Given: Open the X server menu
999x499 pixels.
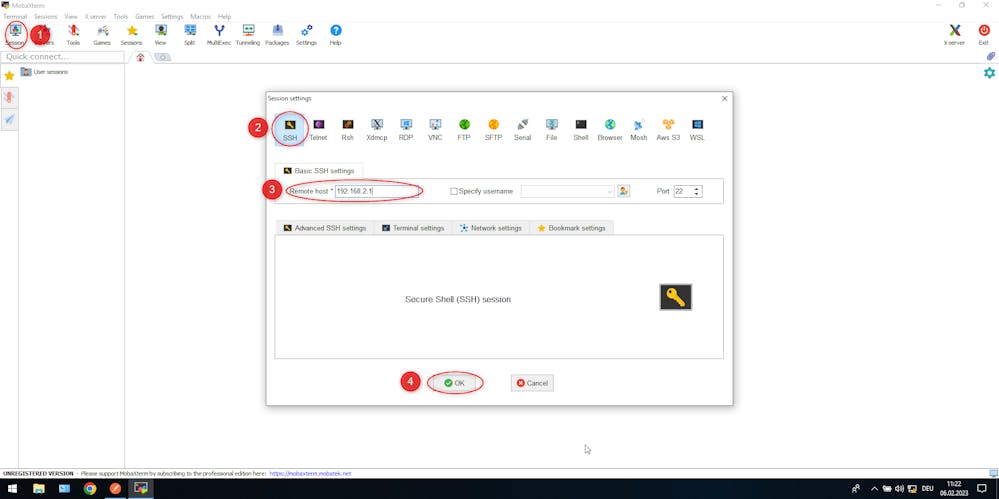Looking at the screenshot, I should (x=96, y=17).
